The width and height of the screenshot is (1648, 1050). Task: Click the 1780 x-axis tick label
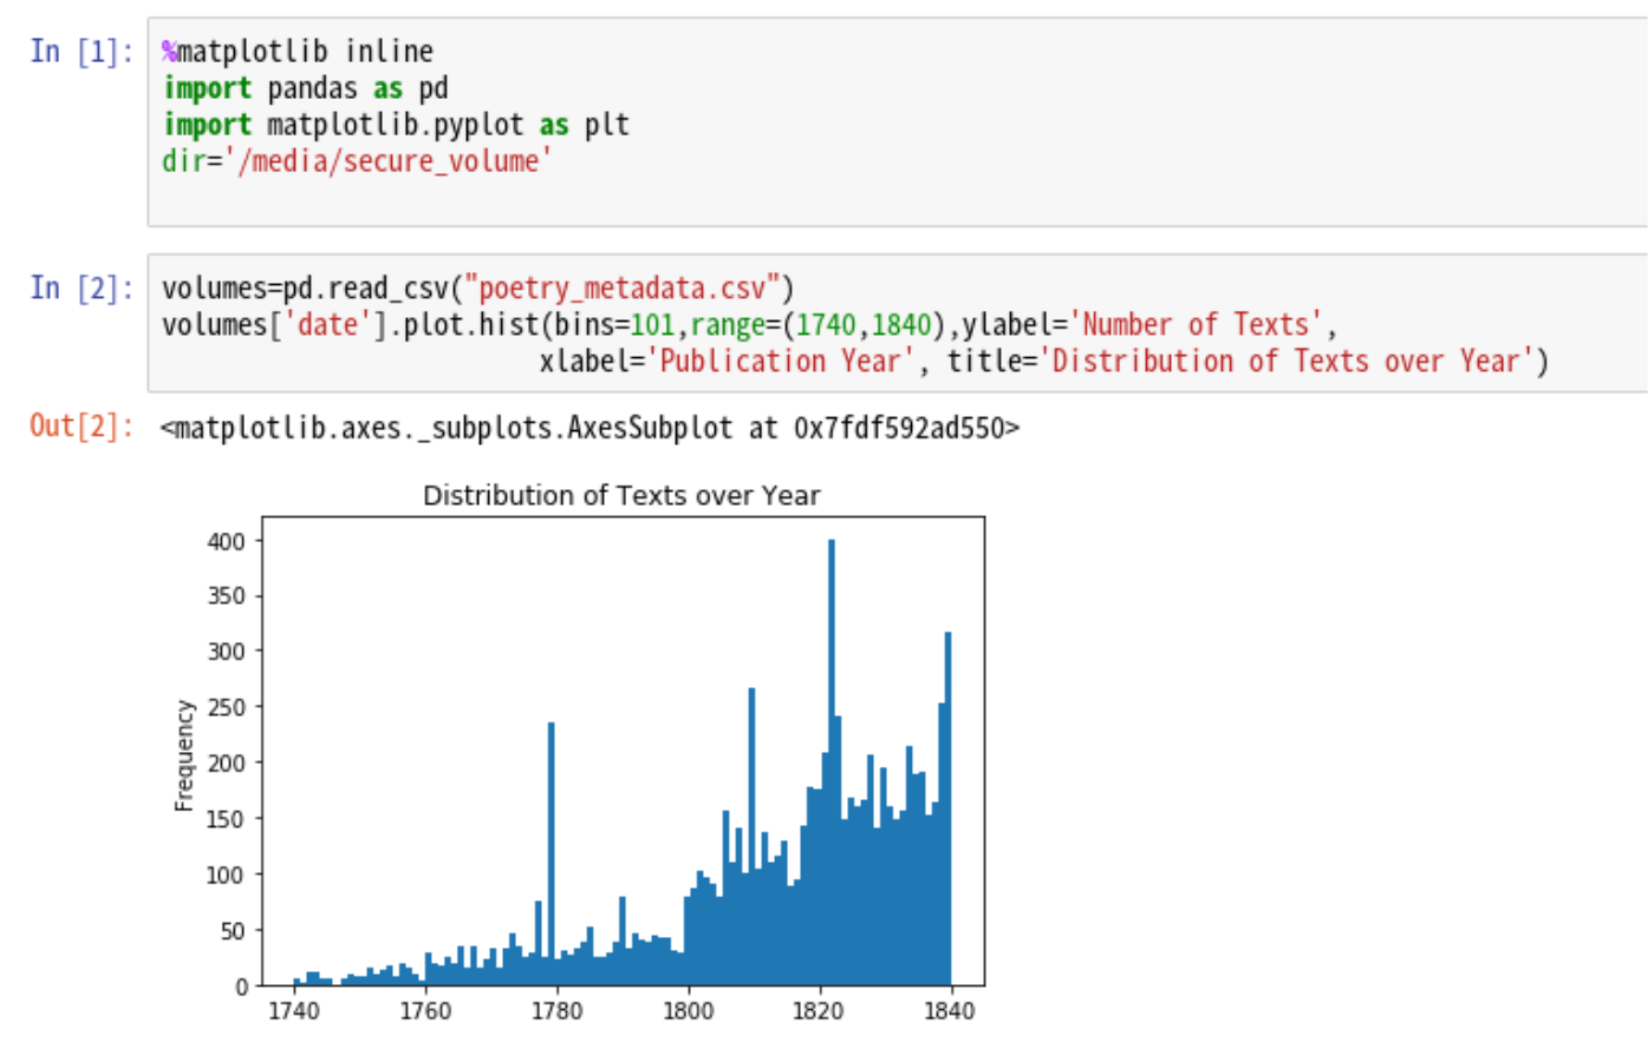(557, 1011)
